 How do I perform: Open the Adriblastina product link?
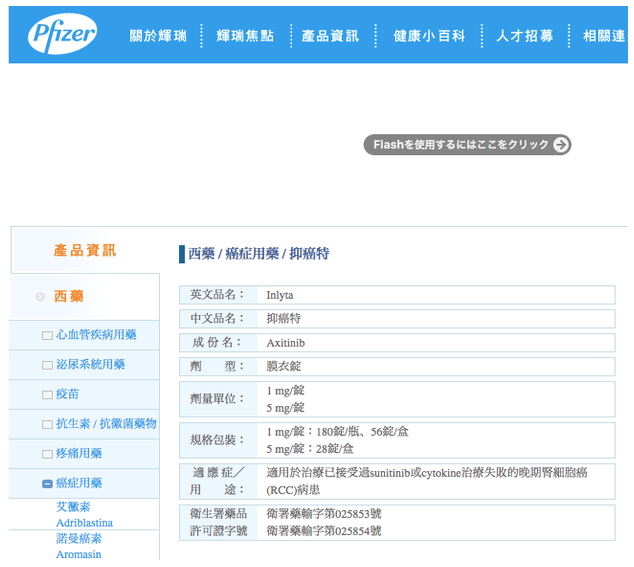85,523
